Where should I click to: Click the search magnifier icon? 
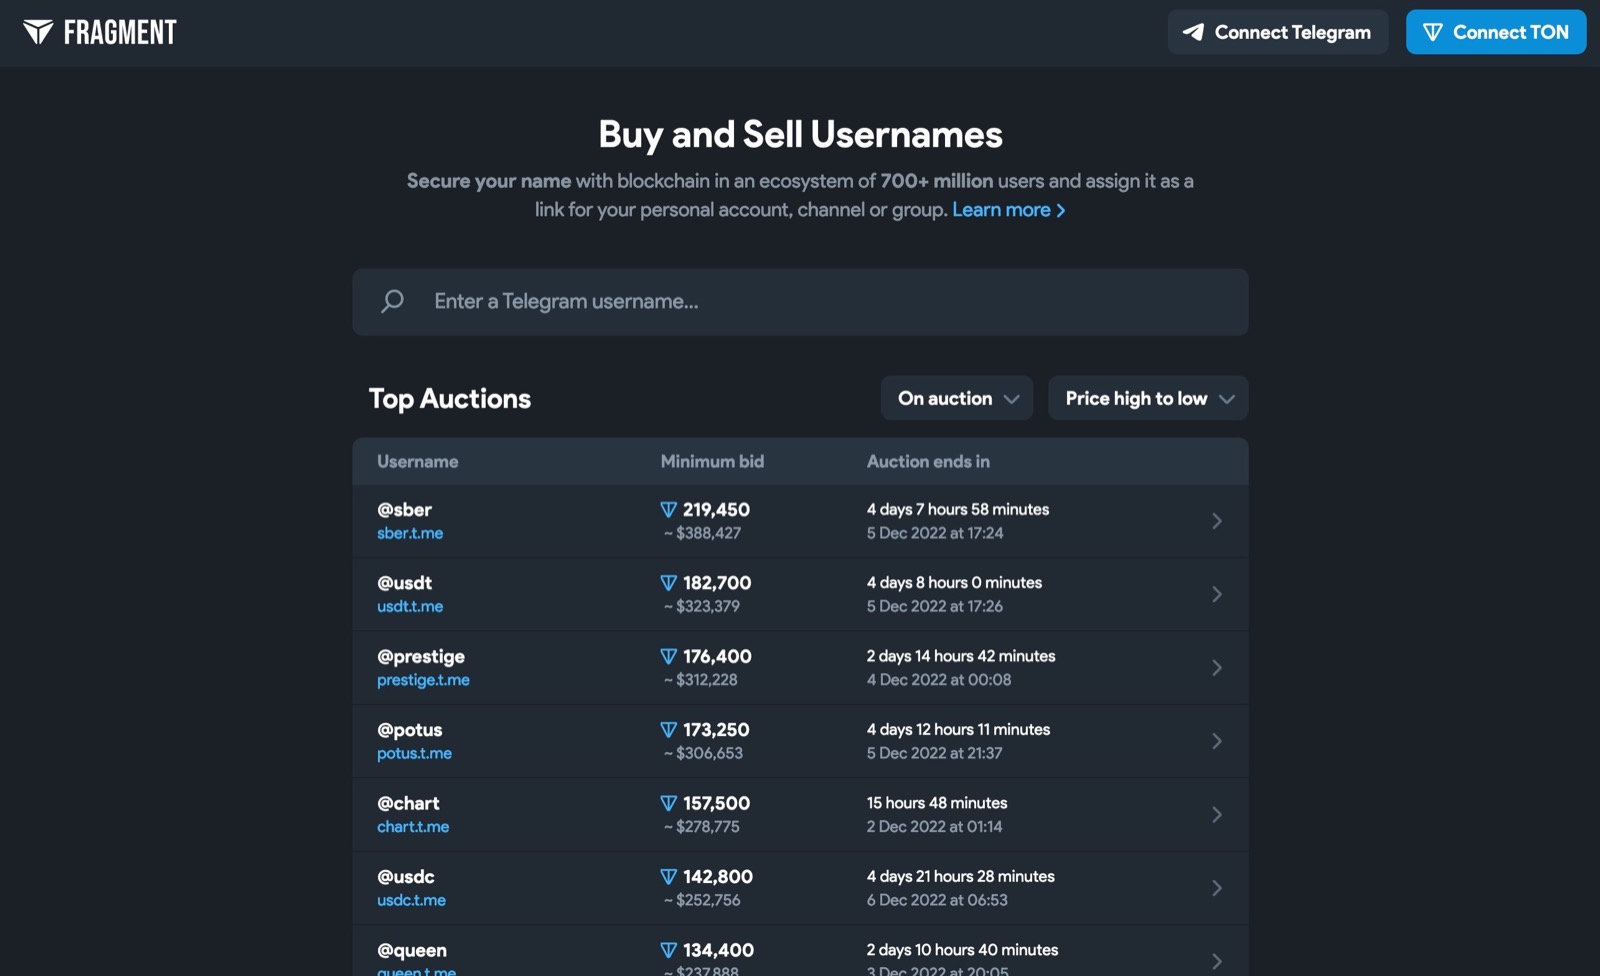point(392,301)
